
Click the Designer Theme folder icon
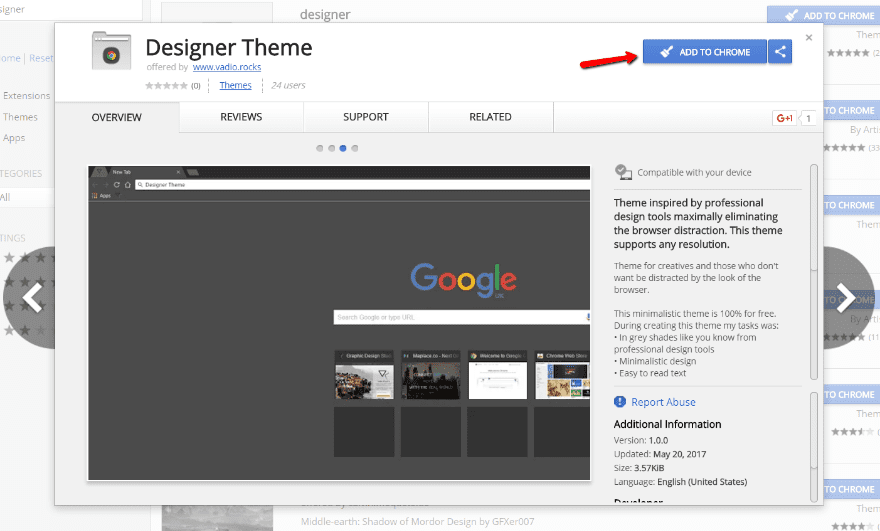111,51
